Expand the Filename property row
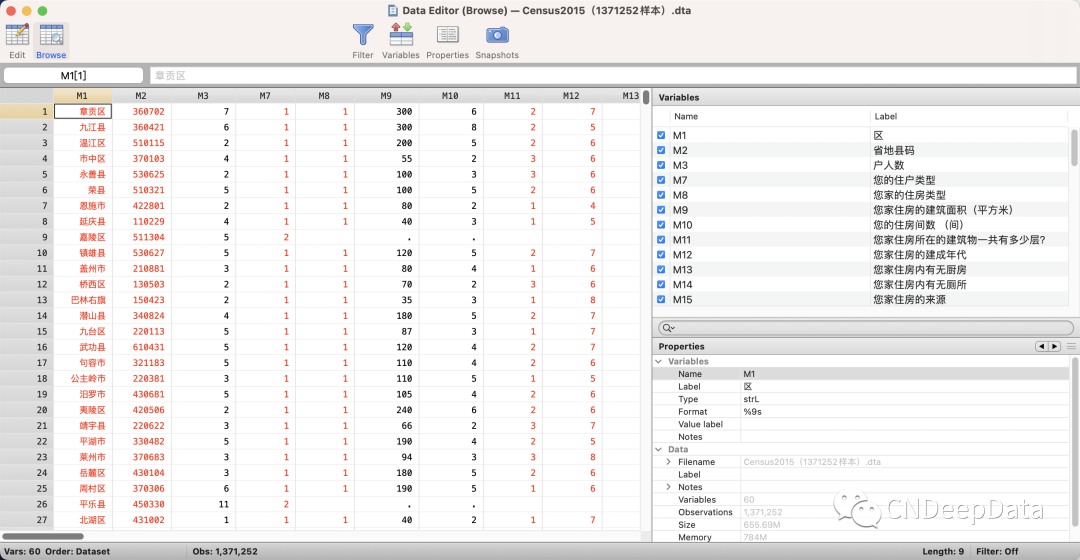The image size is (1080, 560). click(x=668, y=462)
